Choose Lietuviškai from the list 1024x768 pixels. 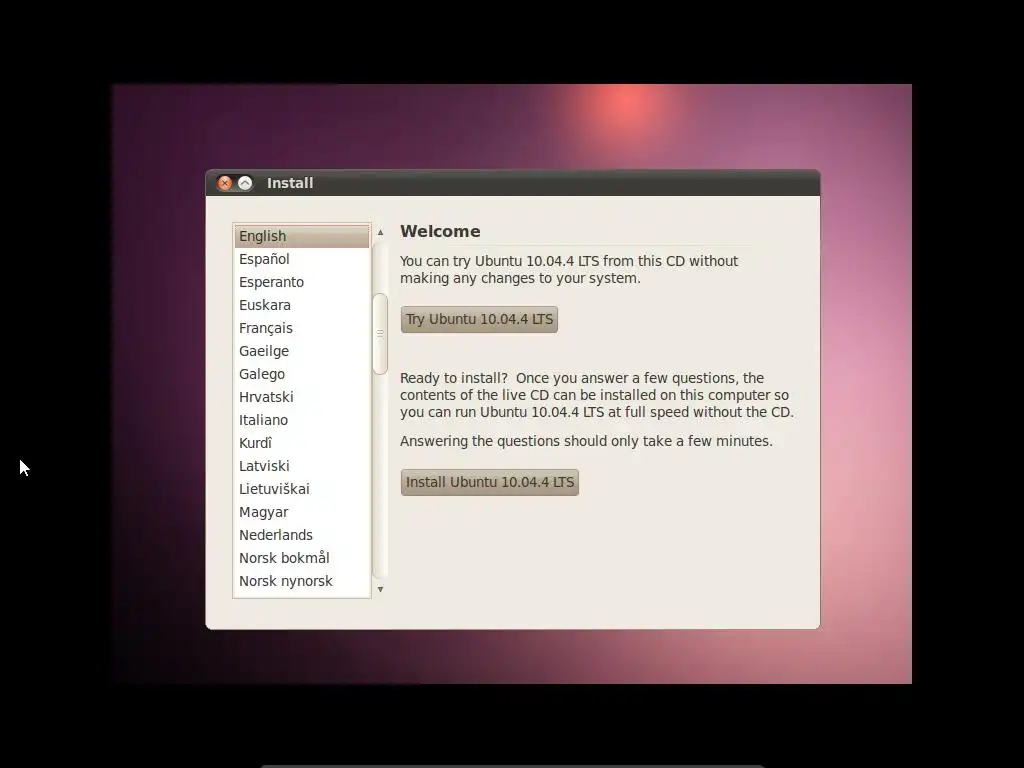click(302, 489)
